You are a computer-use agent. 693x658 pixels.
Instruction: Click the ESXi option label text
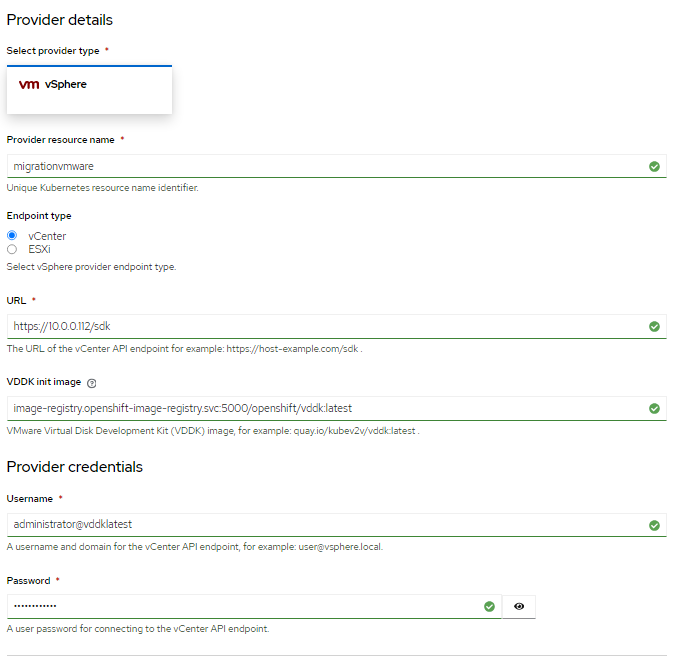(40, 249)
